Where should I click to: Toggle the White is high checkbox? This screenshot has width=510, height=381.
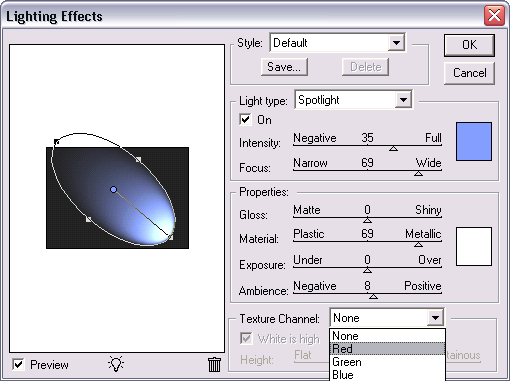(246, 338)
